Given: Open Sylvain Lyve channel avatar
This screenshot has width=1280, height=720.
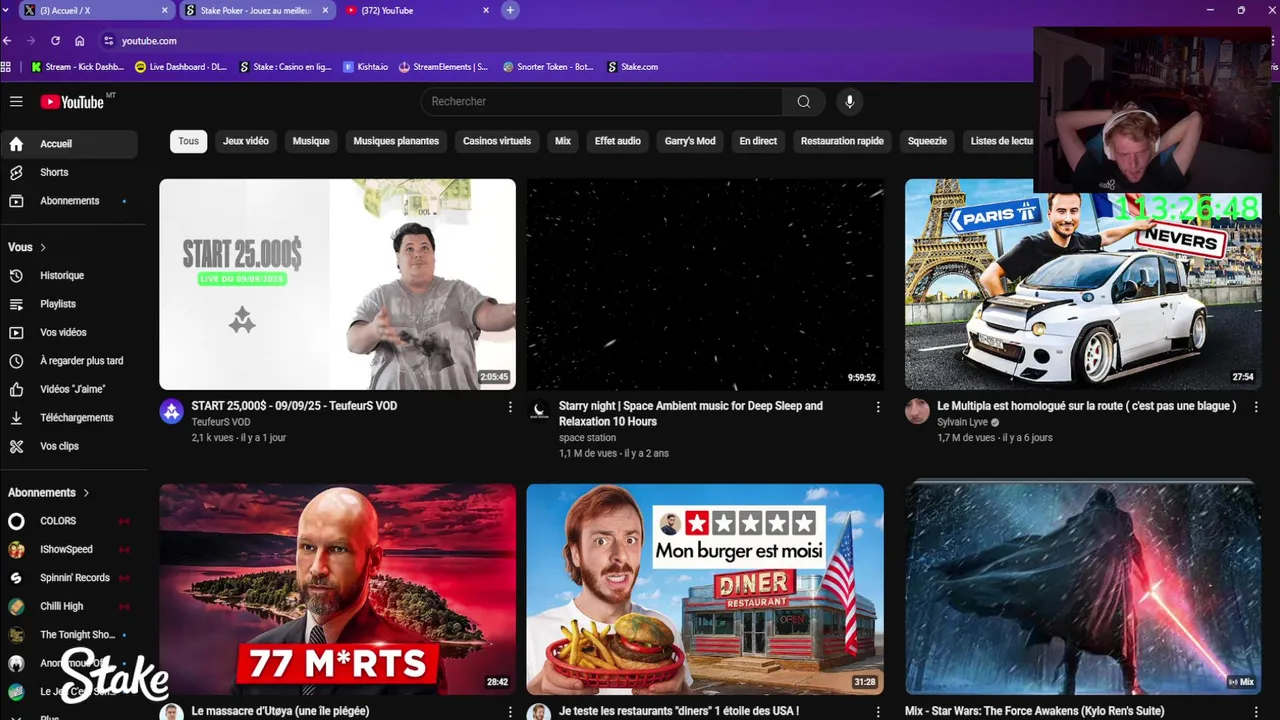Looking at the screenshot, I should coord(917,411).
